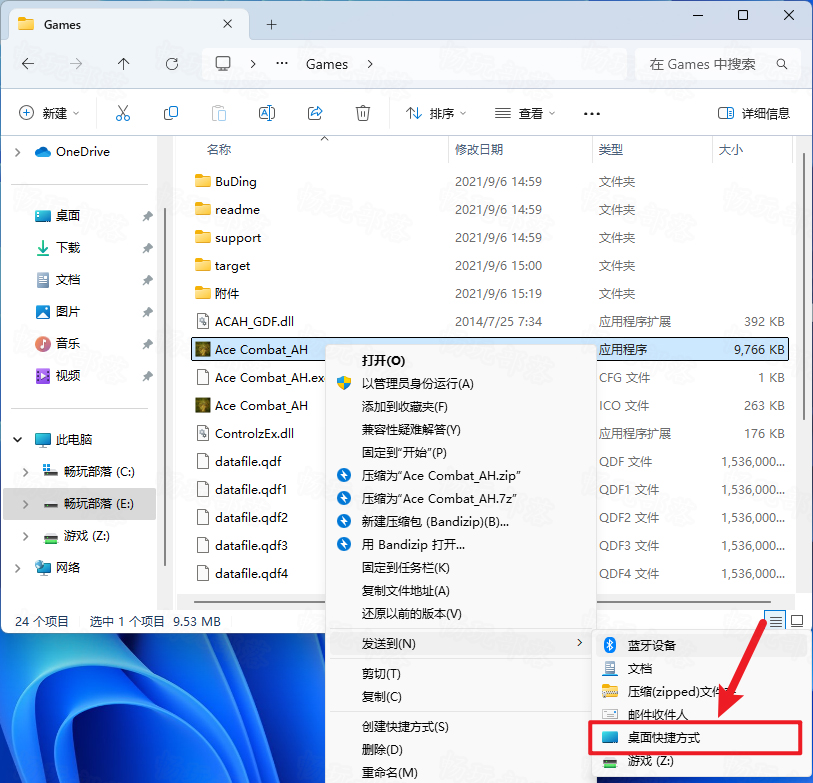
Task: Expand the 畅玩部落 (C:) drive node
Action: click(25, 471)
